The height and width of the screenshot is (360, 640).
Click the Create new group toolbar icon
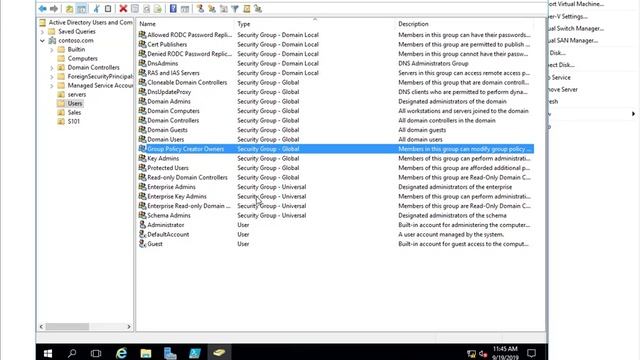[212, 9]
